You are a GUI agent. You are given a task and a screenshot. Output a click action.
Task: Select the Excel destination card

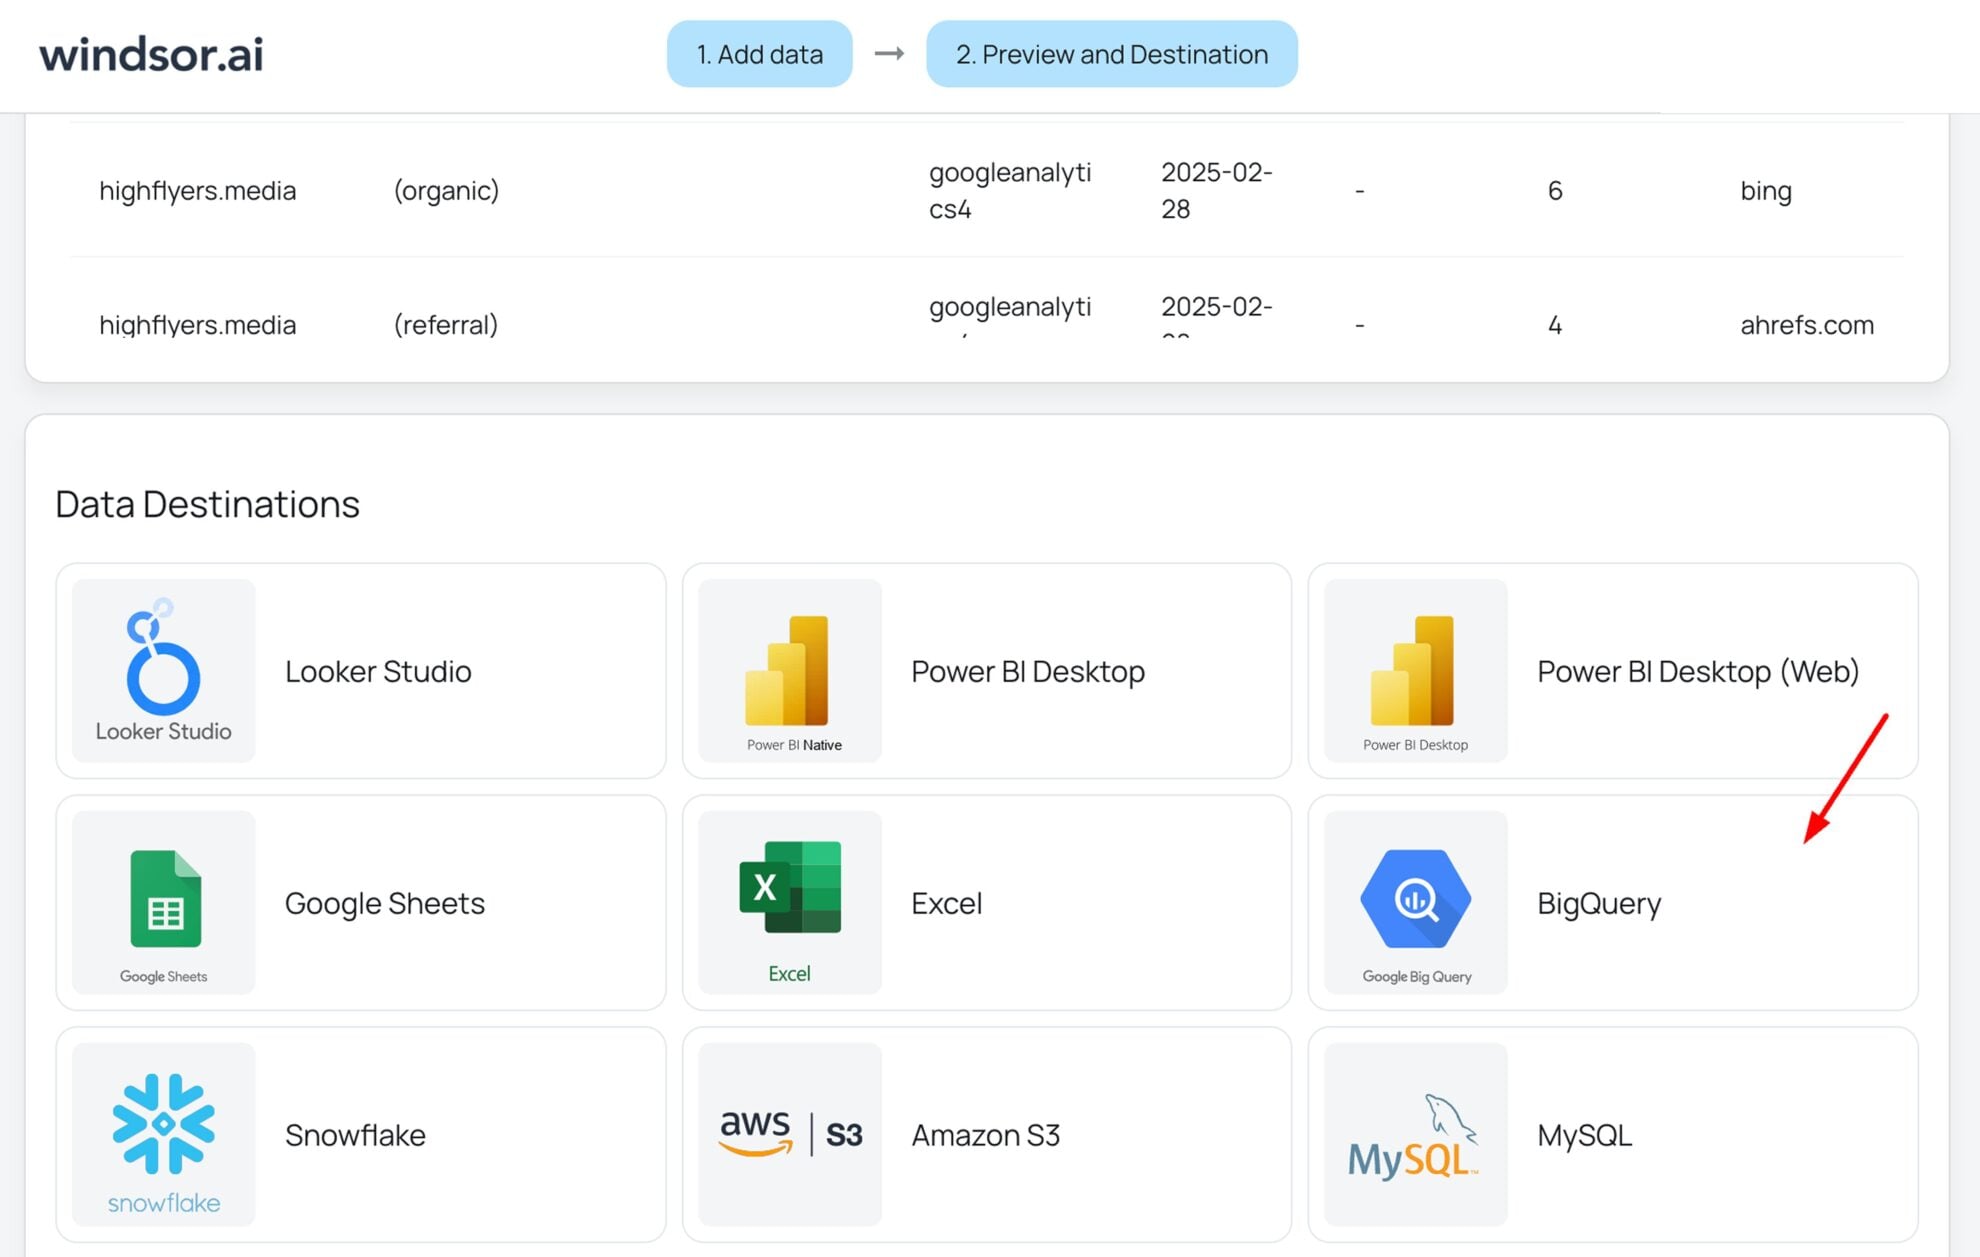click(x=986, y=902)
